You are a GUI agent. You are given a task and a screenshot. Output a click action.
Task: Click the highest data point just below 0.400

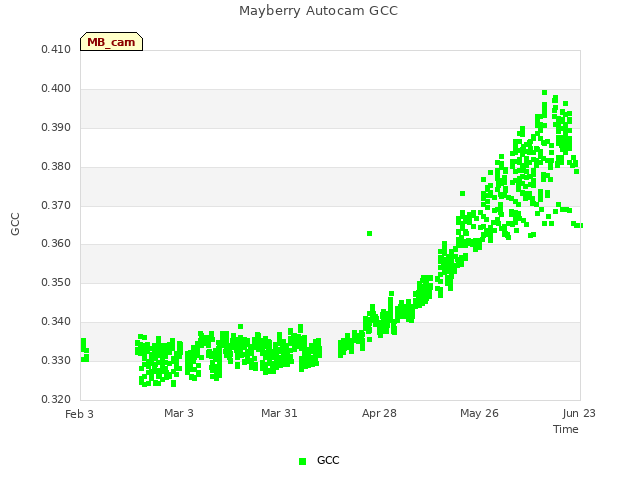(x=544, y=93)
